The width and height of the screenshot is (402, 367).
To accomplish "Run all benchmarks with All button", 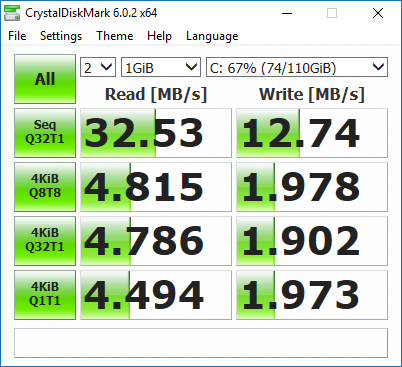I will [45, 79].
